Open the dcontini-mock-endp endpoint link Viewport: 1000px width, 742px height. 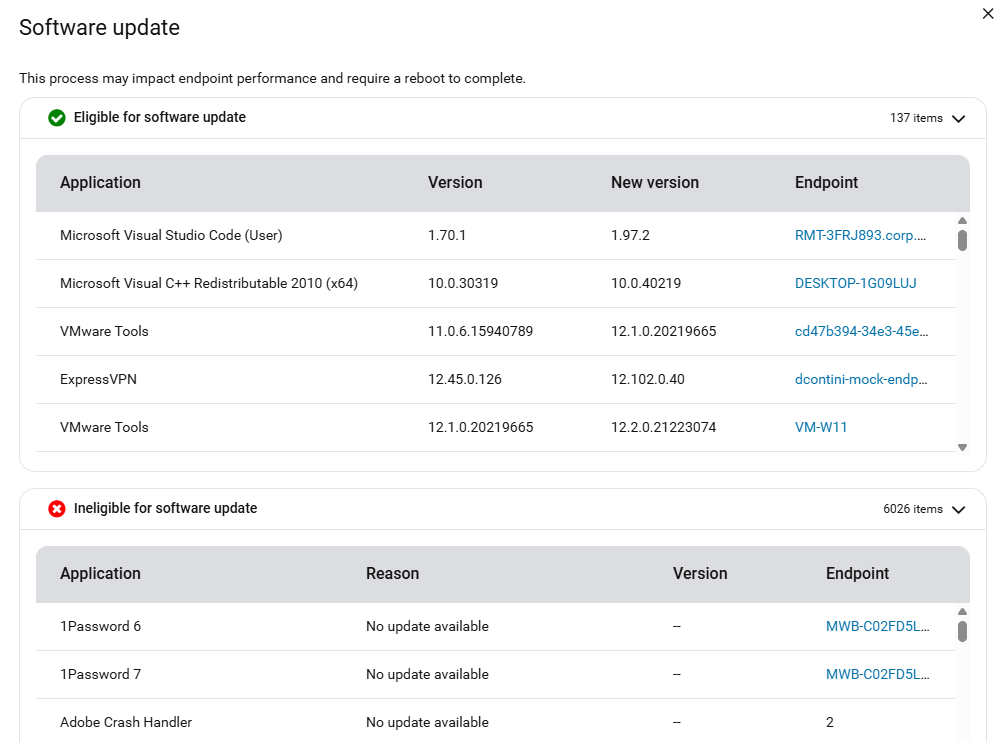[x=861, y=379]
